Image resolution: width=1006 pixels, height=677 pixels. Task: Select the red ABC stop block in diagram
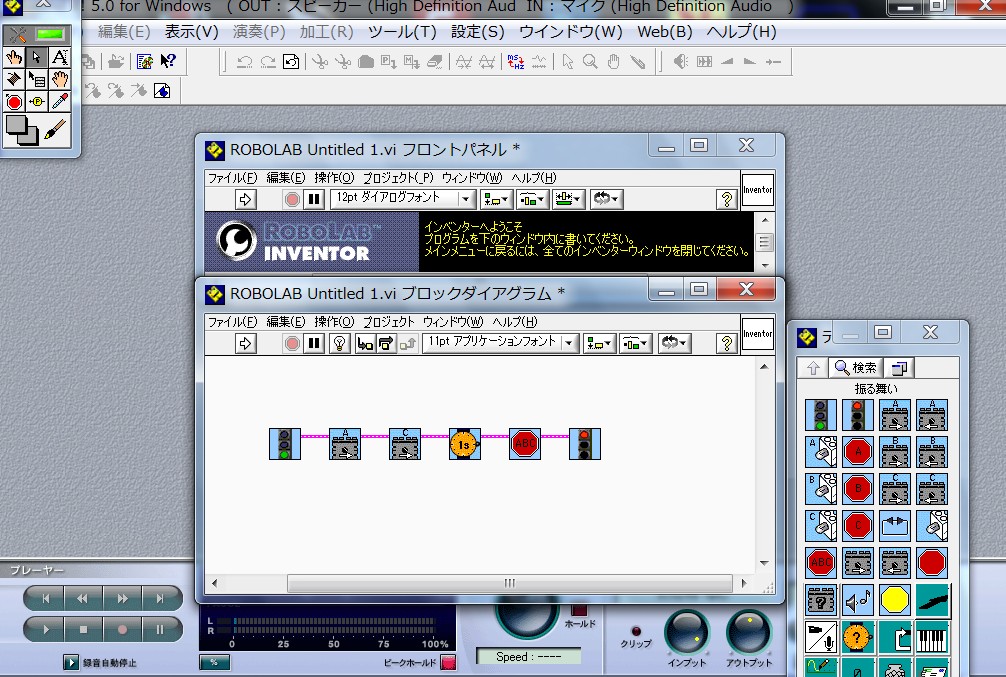coord(525,444)
